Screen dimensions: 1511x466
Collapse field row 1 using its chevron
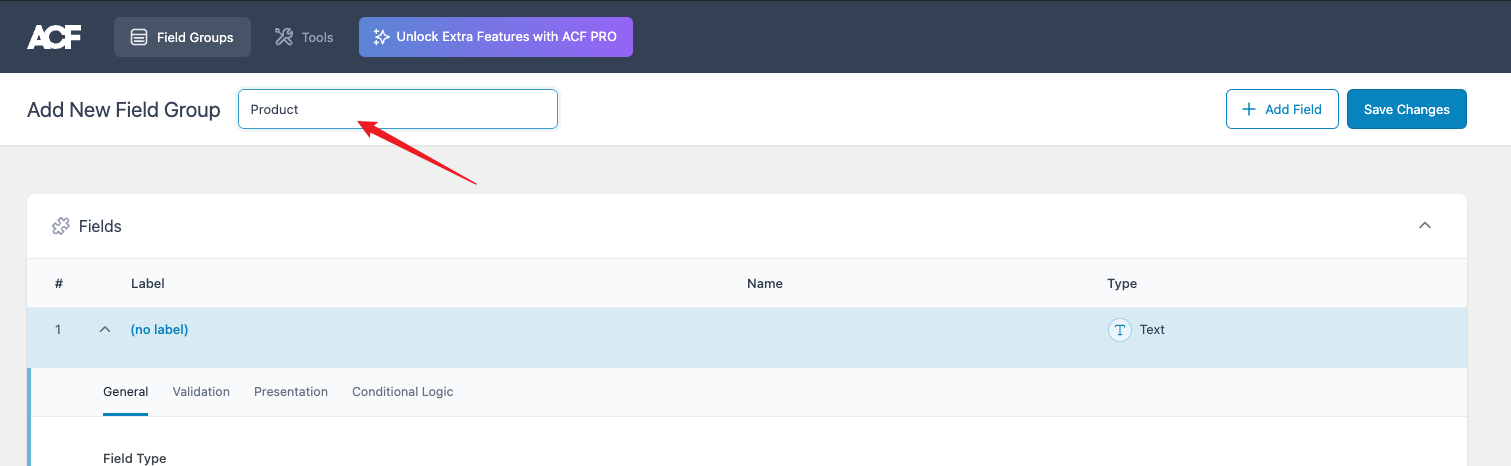[x=105, y=330]
